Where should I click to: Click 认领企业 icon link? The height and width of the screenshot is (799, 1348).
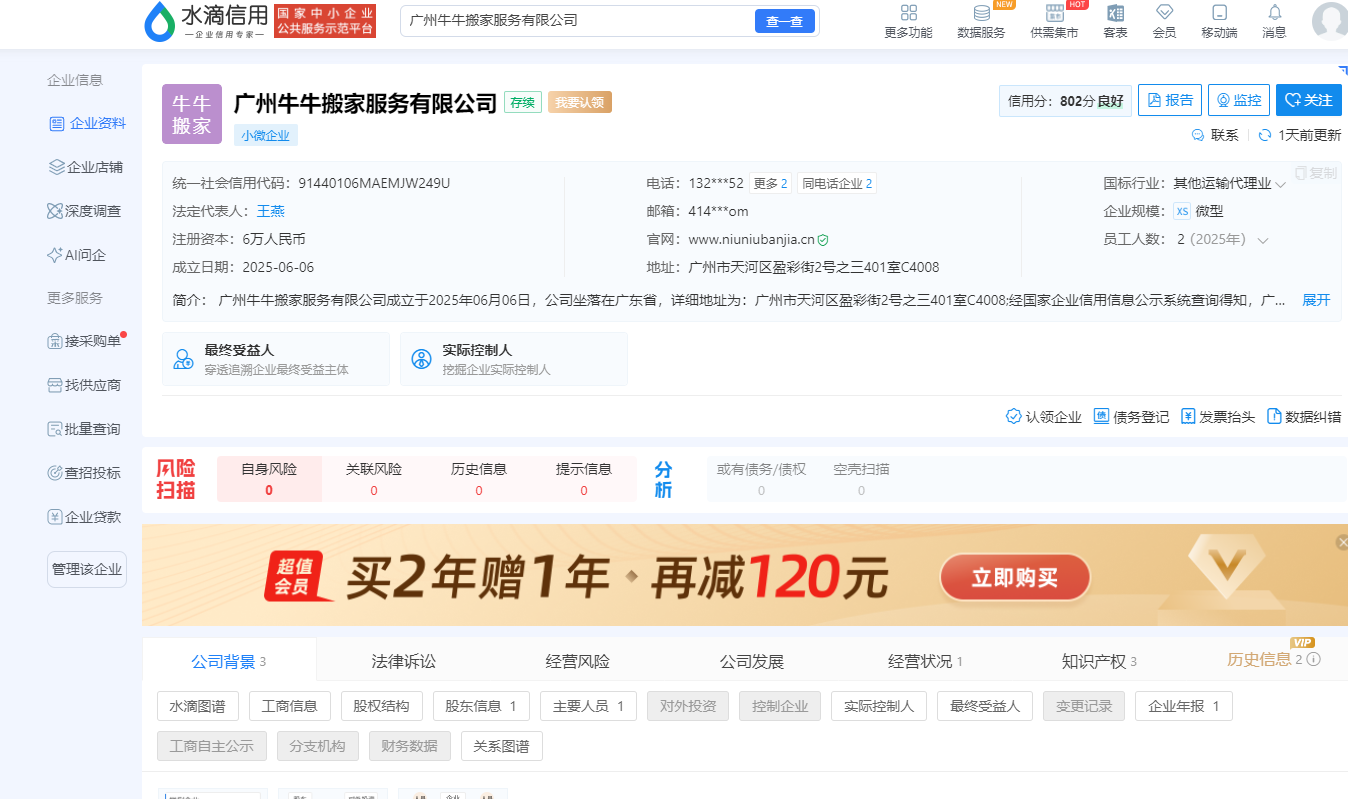[x=1044, y=417]
